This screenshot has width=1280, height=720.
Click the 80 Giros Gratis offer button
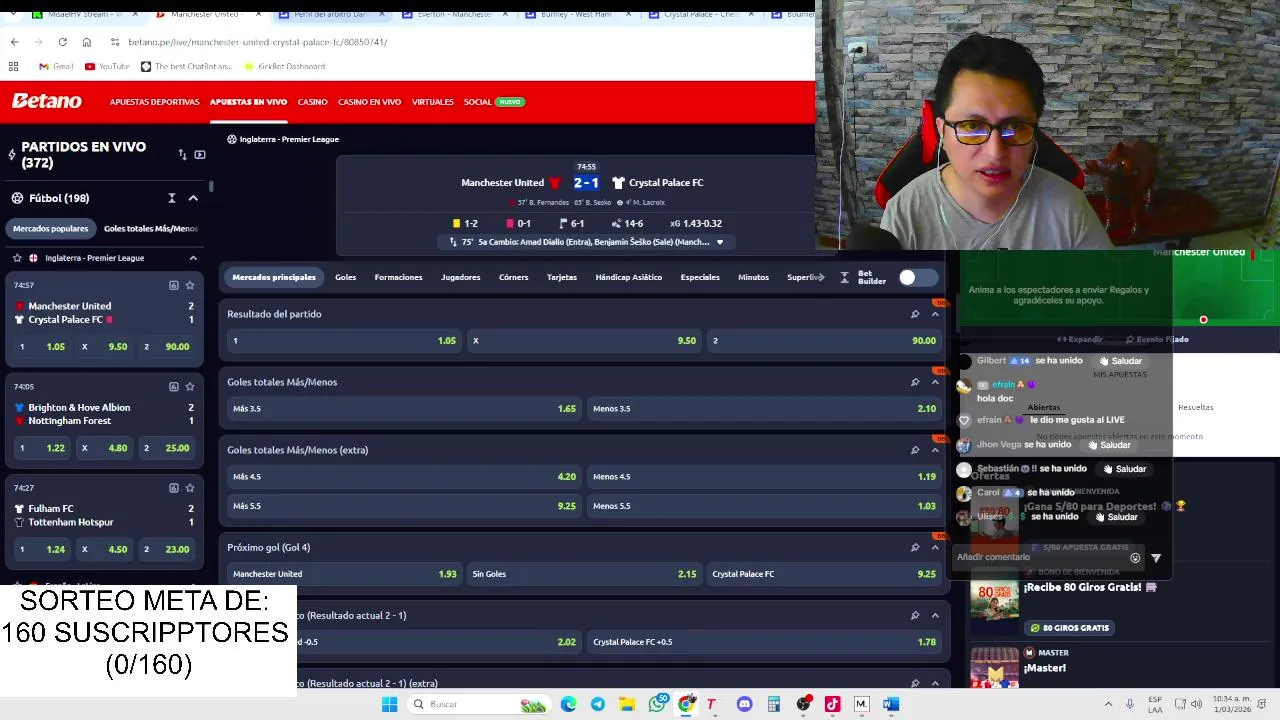click(x=1070, y=628)
